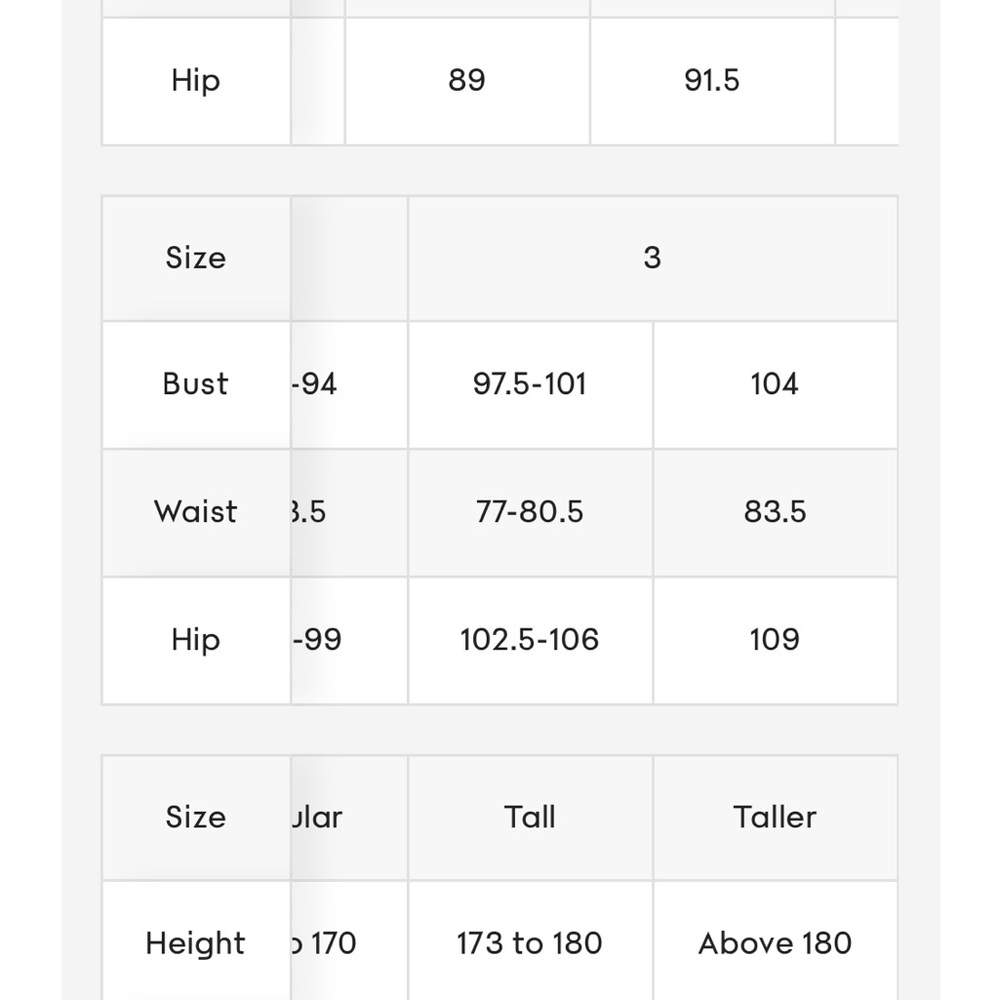1000x1000 pixels.
Task: Select the Size 3 header cell
Action: pyautogui.click(x=652, y=258)
